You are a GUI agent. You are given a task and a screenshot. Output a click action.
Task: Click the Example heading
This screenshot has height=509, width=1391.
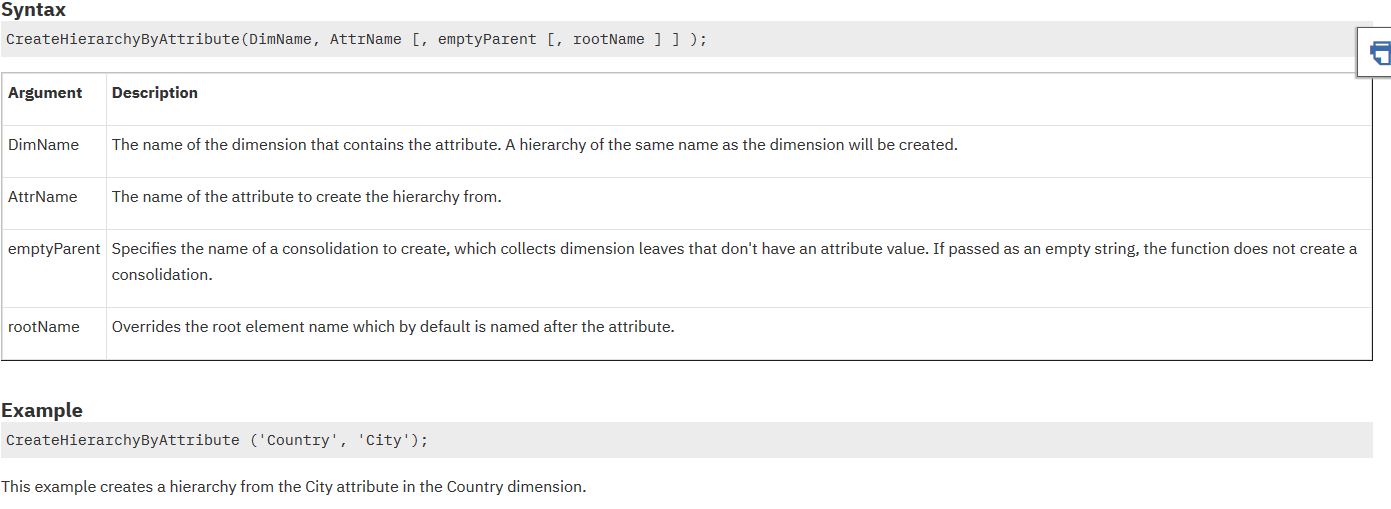[42, 411]
